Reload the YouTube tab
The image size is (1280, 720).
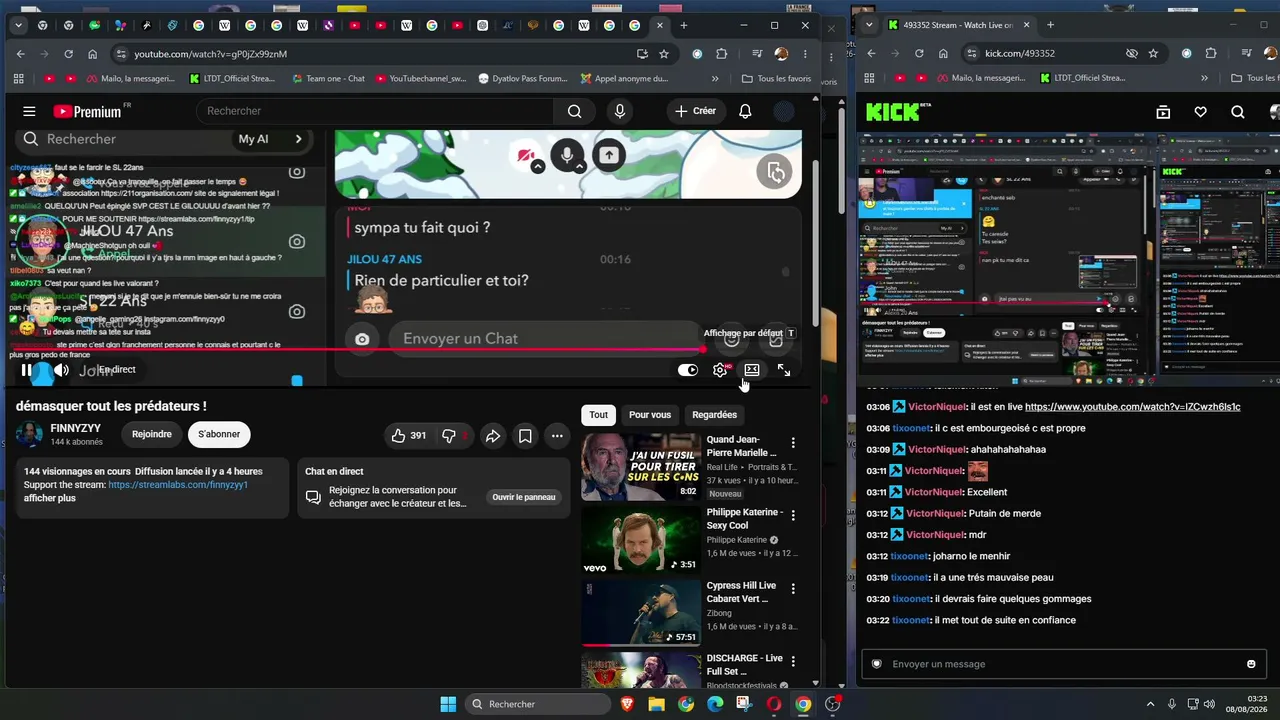(68, 54)
